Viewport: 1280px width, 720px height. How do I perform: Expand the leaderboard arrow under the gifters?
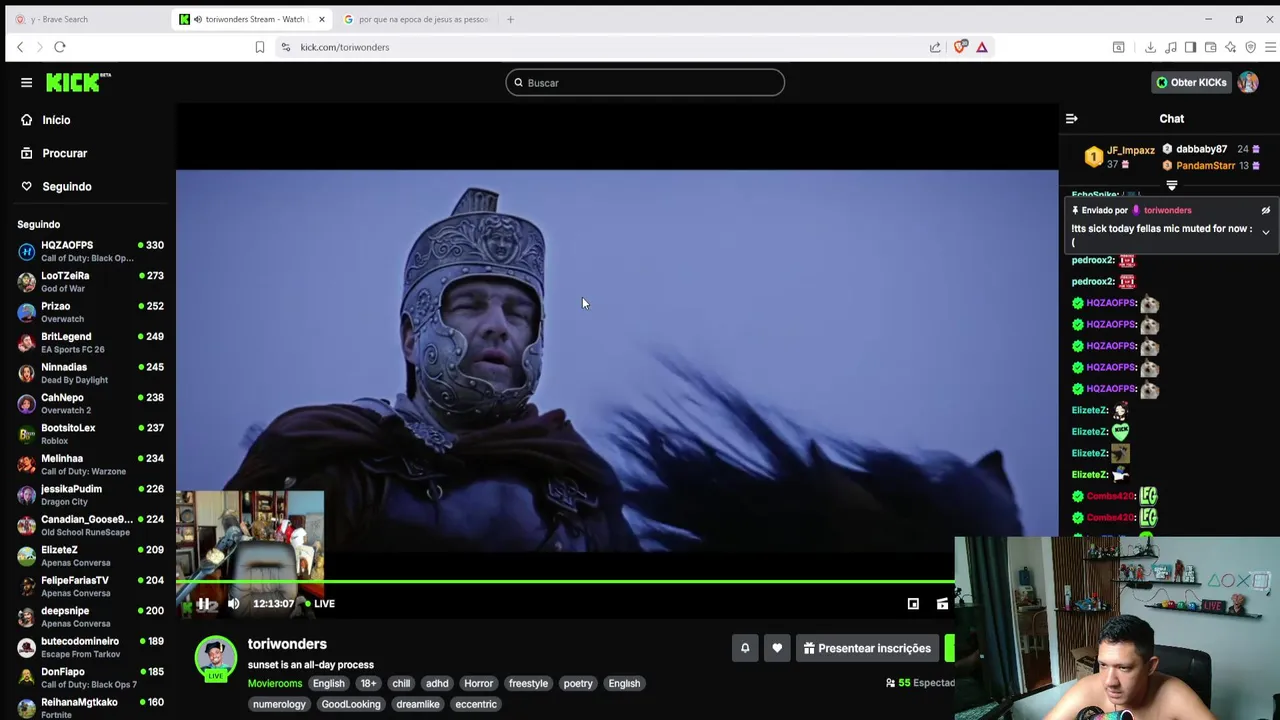click(x=1172, y=185)
